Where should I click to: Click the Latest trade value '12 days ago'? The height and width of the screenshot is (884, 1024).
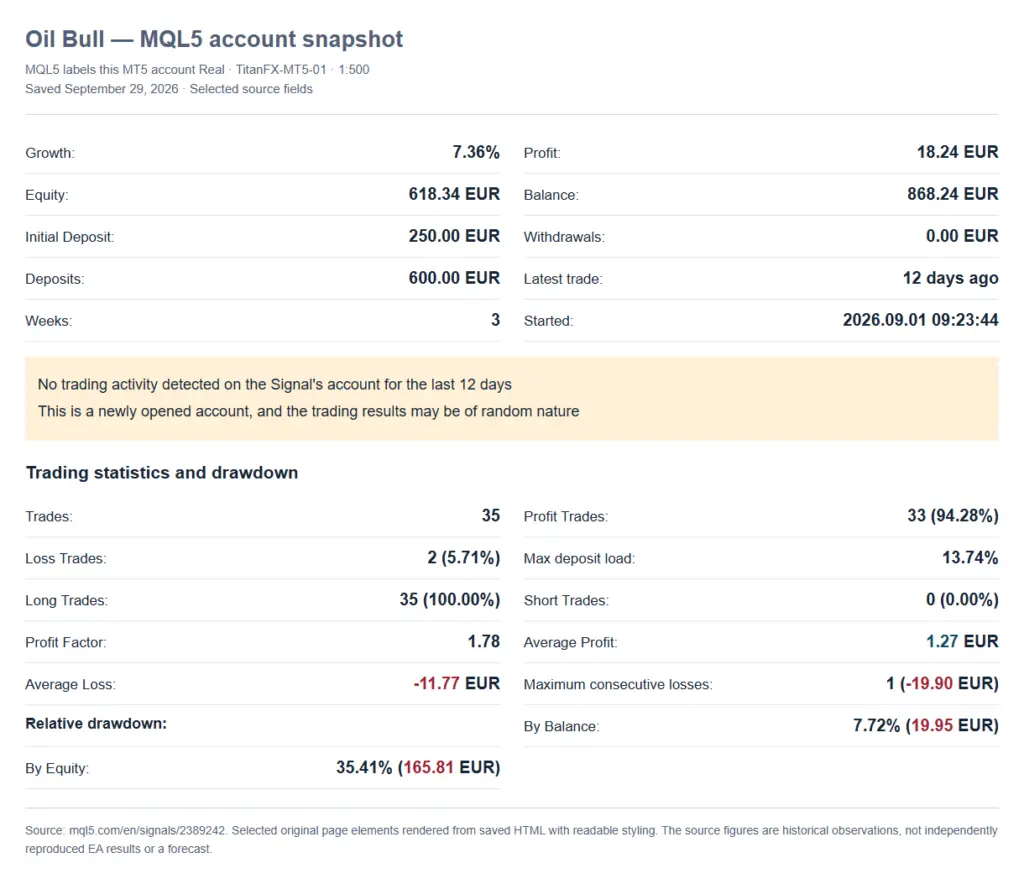click(951, 278)
